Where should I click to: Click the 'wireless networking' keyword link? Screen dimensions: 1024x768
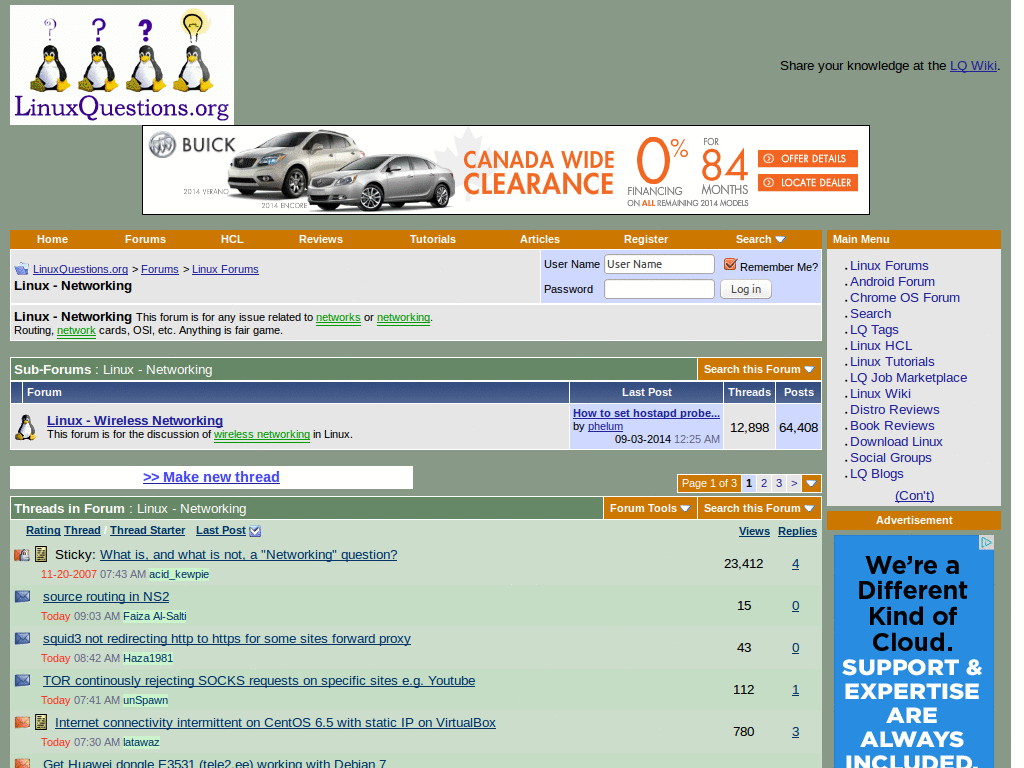click(262, 434)
